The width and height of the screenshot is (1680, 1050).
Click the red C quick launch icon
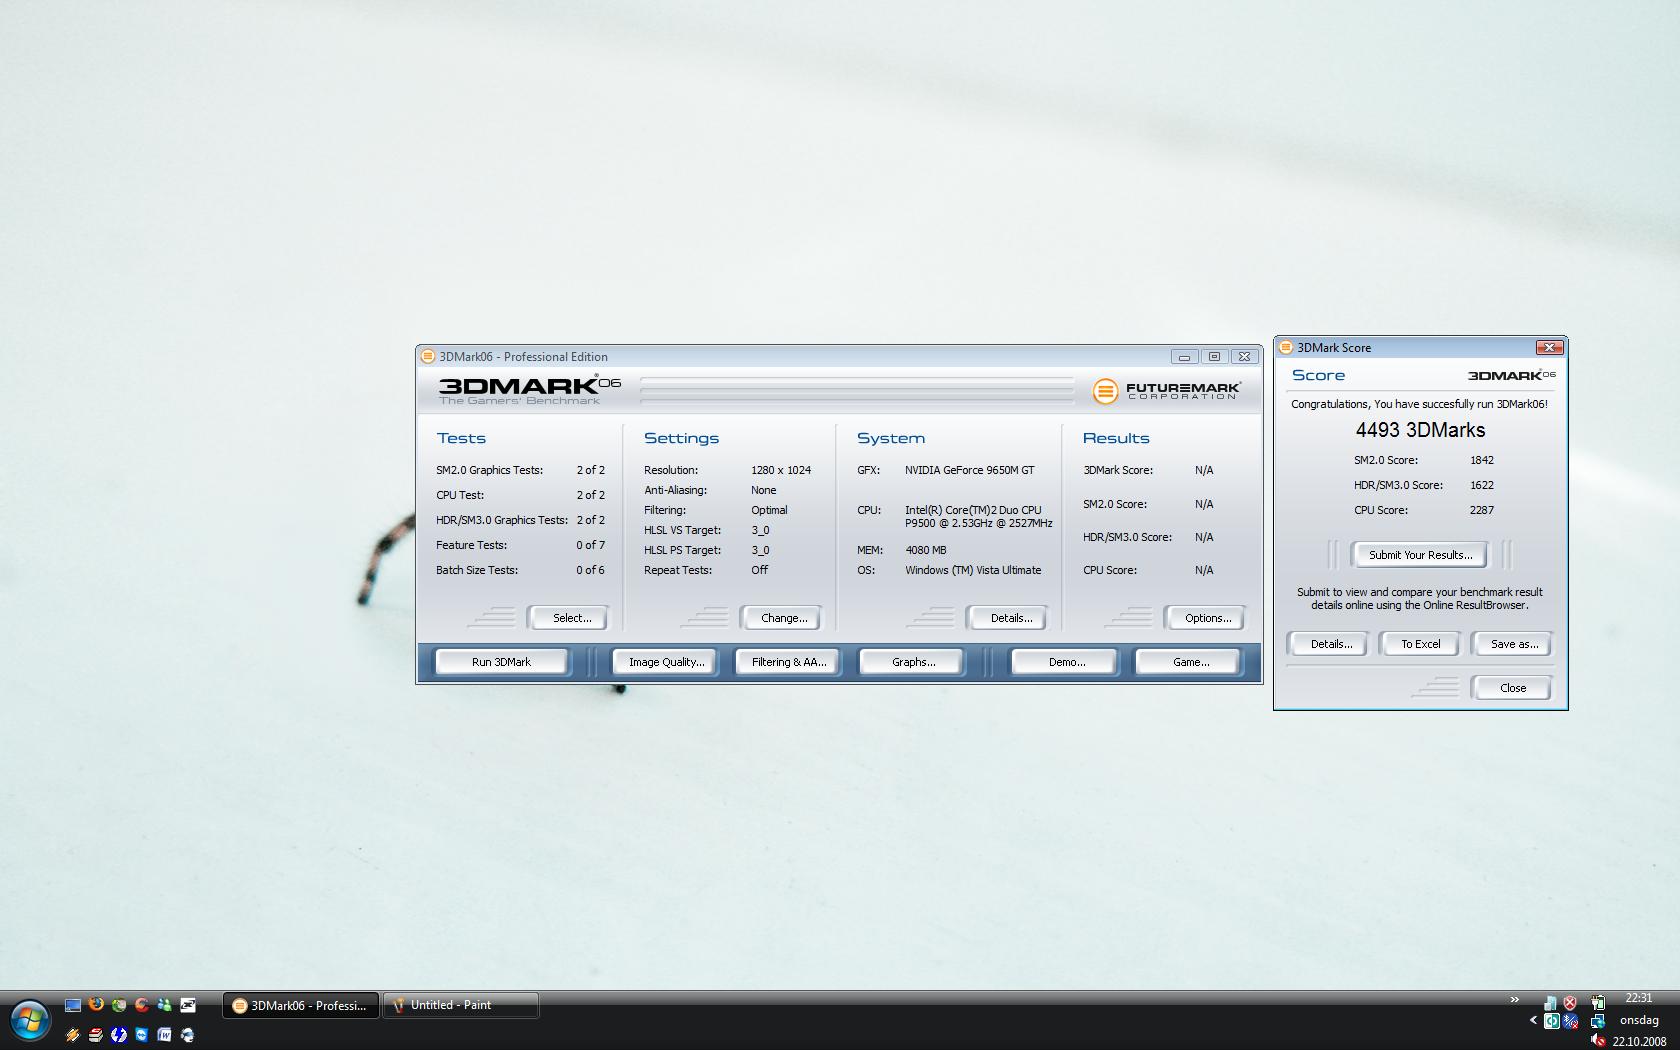pyautogui.click(x=142, y=1005)
